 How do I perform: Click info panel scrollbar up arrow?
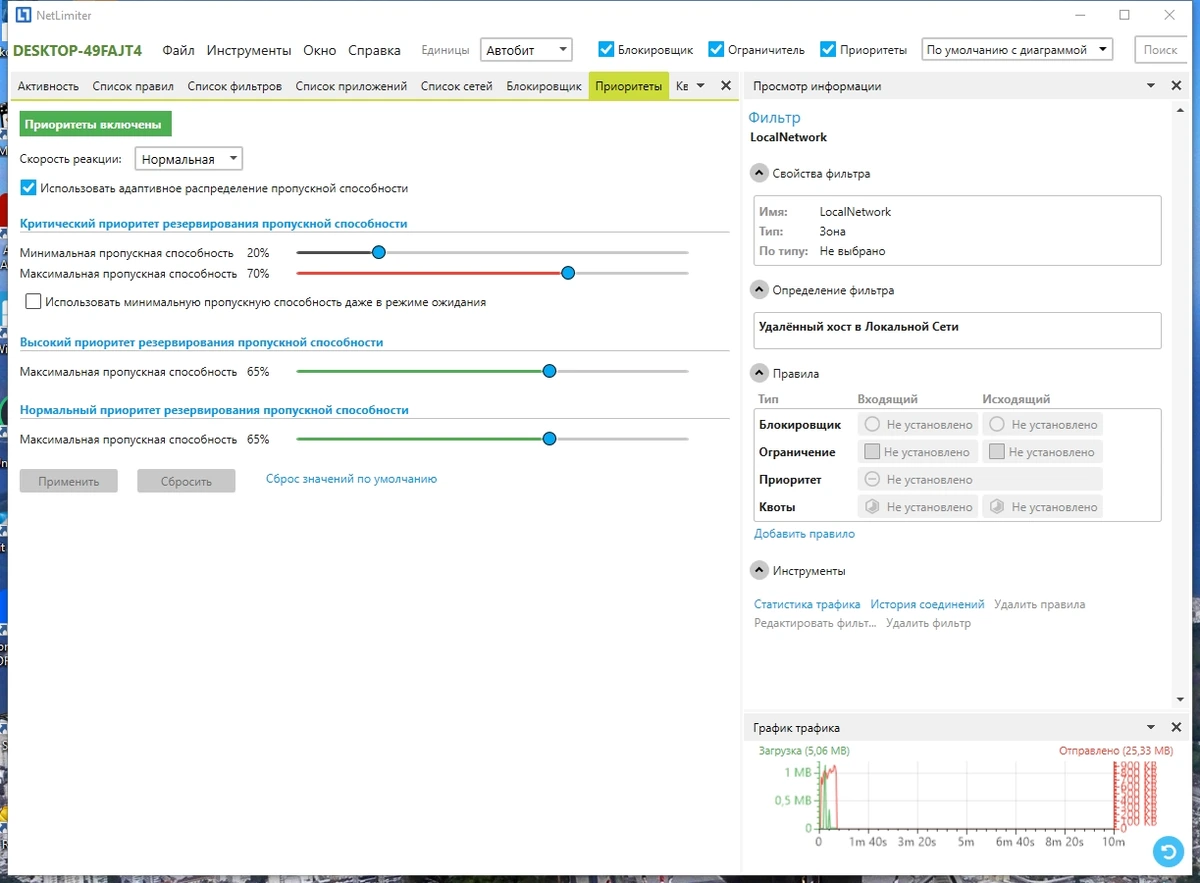[x=1181, y=110]
